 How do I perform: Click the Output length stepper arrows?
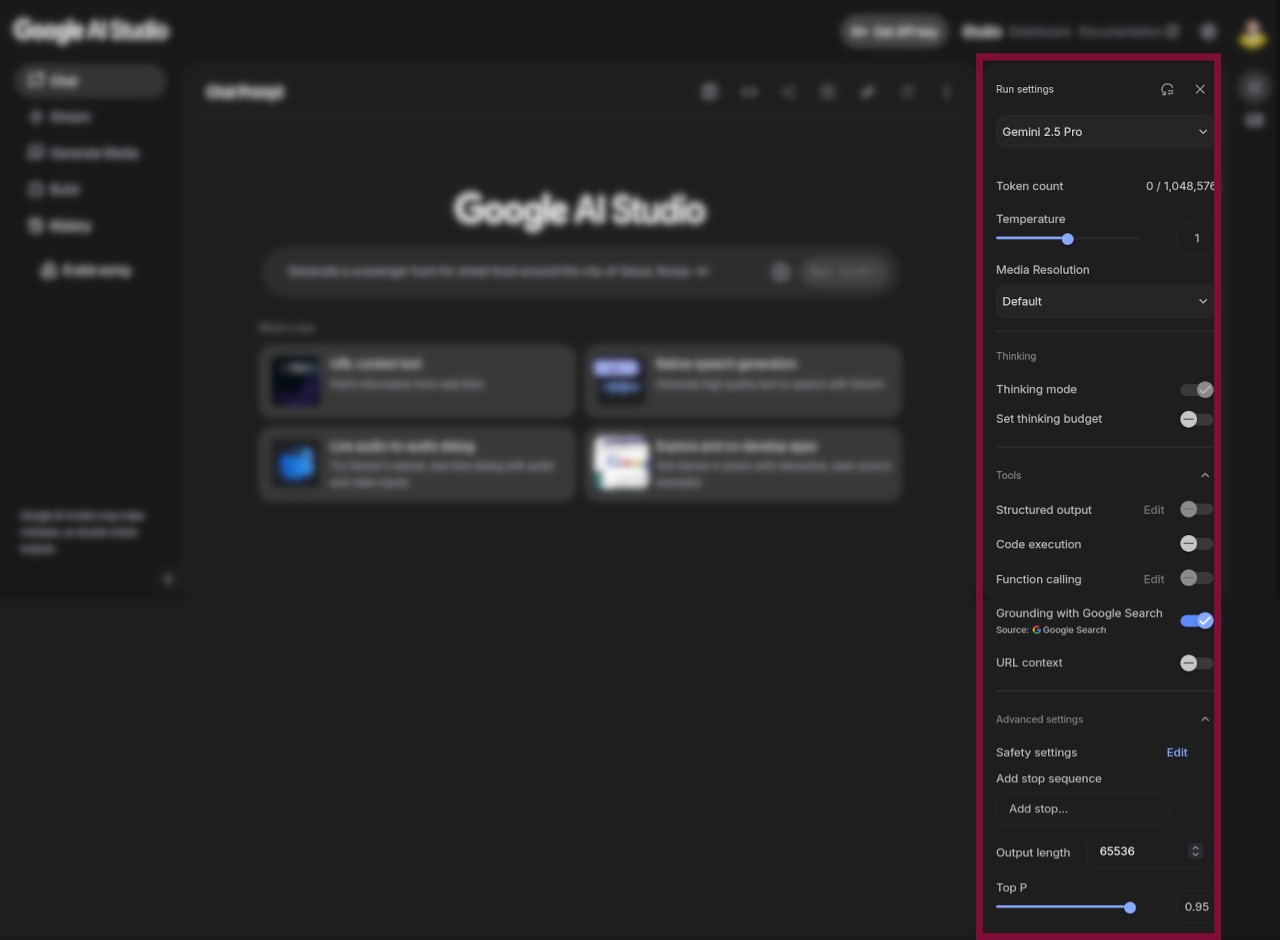point(1194,851)
